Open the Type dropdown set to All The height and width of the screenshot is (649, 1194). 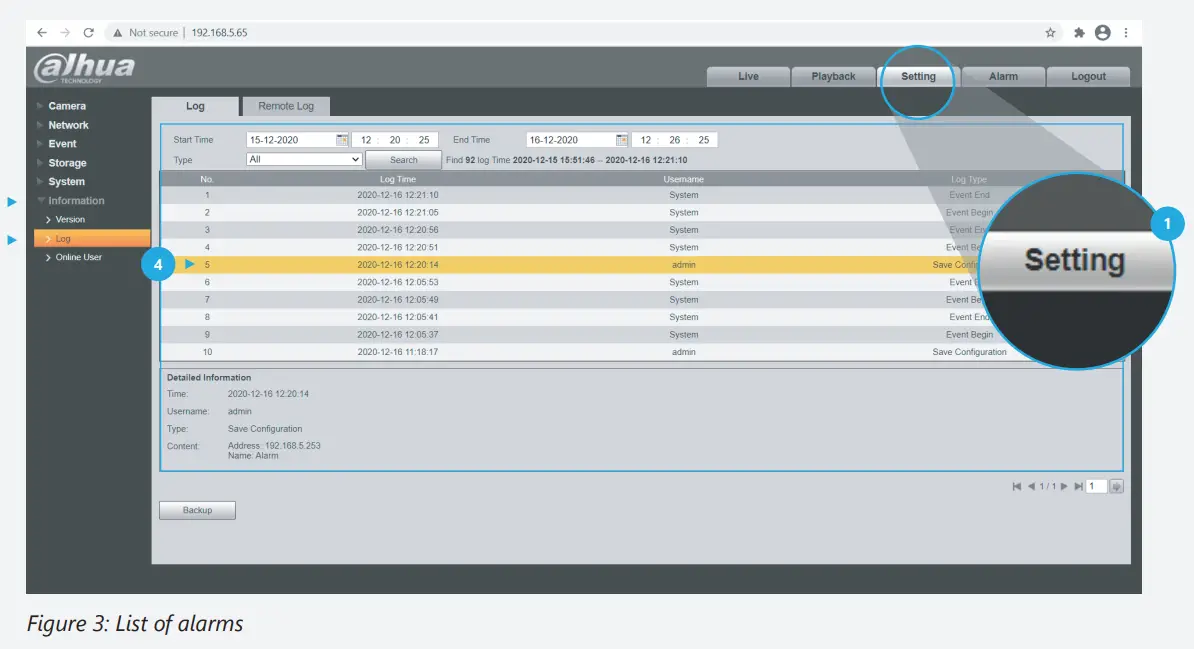click(x=304, y=159)
